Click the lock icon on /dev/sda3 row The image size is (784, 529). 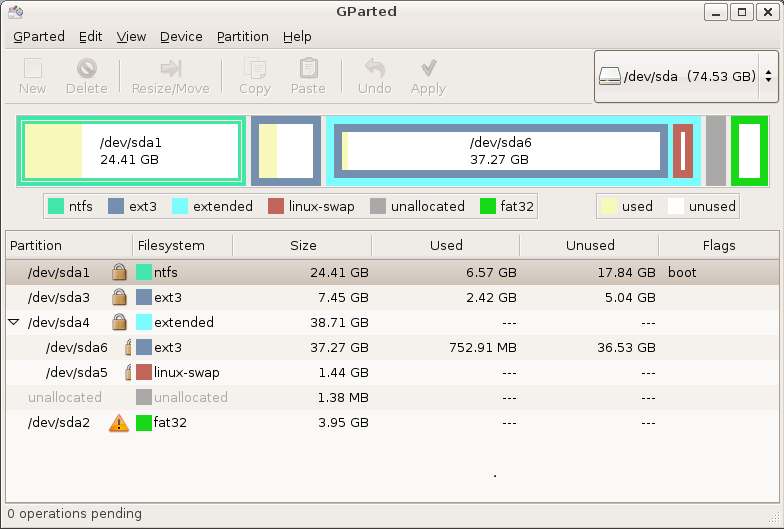point(119,297)
